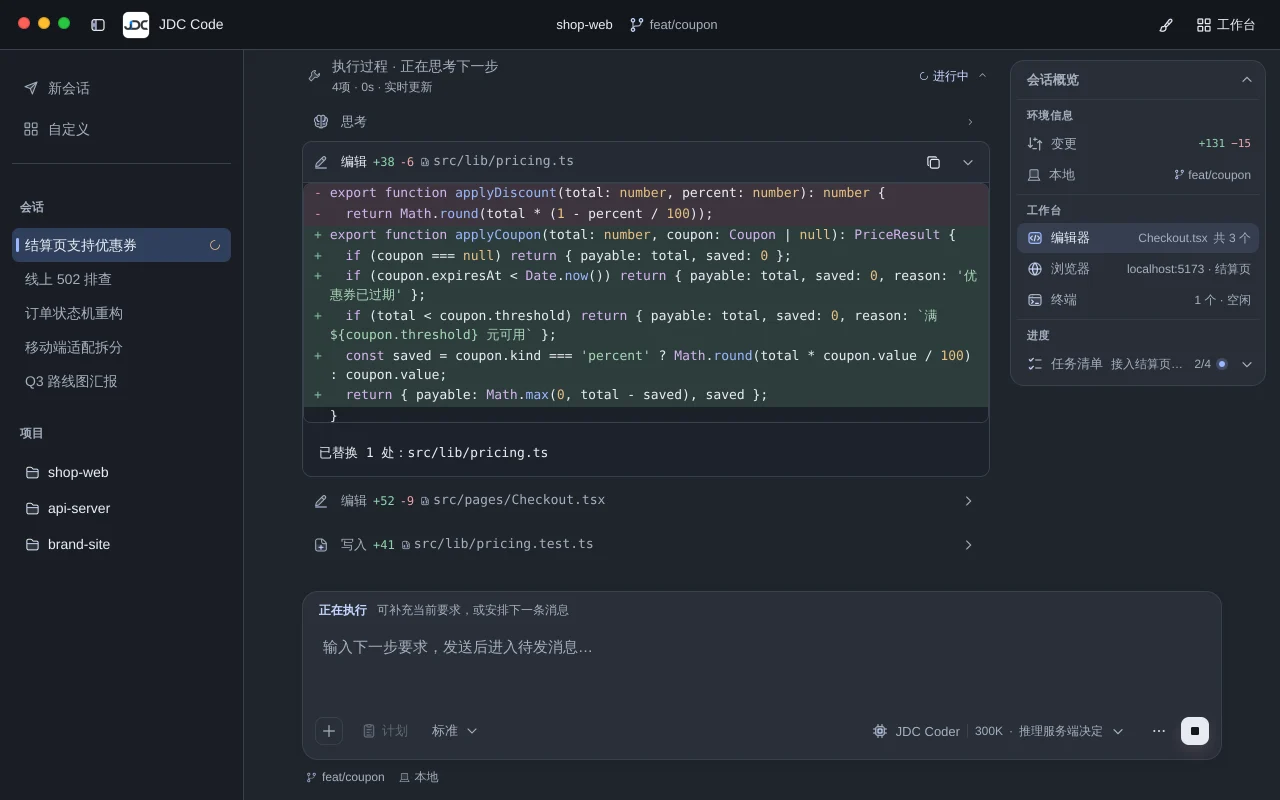Screen dimensions: 1280x800
Task: Open the api-server project folder
Action: 121,508
